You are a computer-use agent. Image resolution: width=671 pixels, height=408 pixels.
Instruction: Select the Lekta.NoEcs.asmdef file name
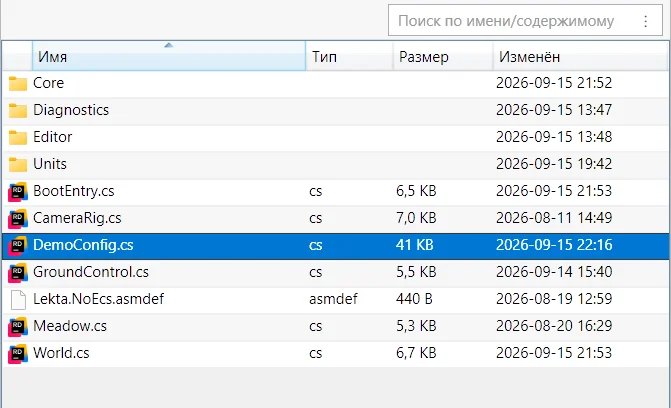coord(98,299)
